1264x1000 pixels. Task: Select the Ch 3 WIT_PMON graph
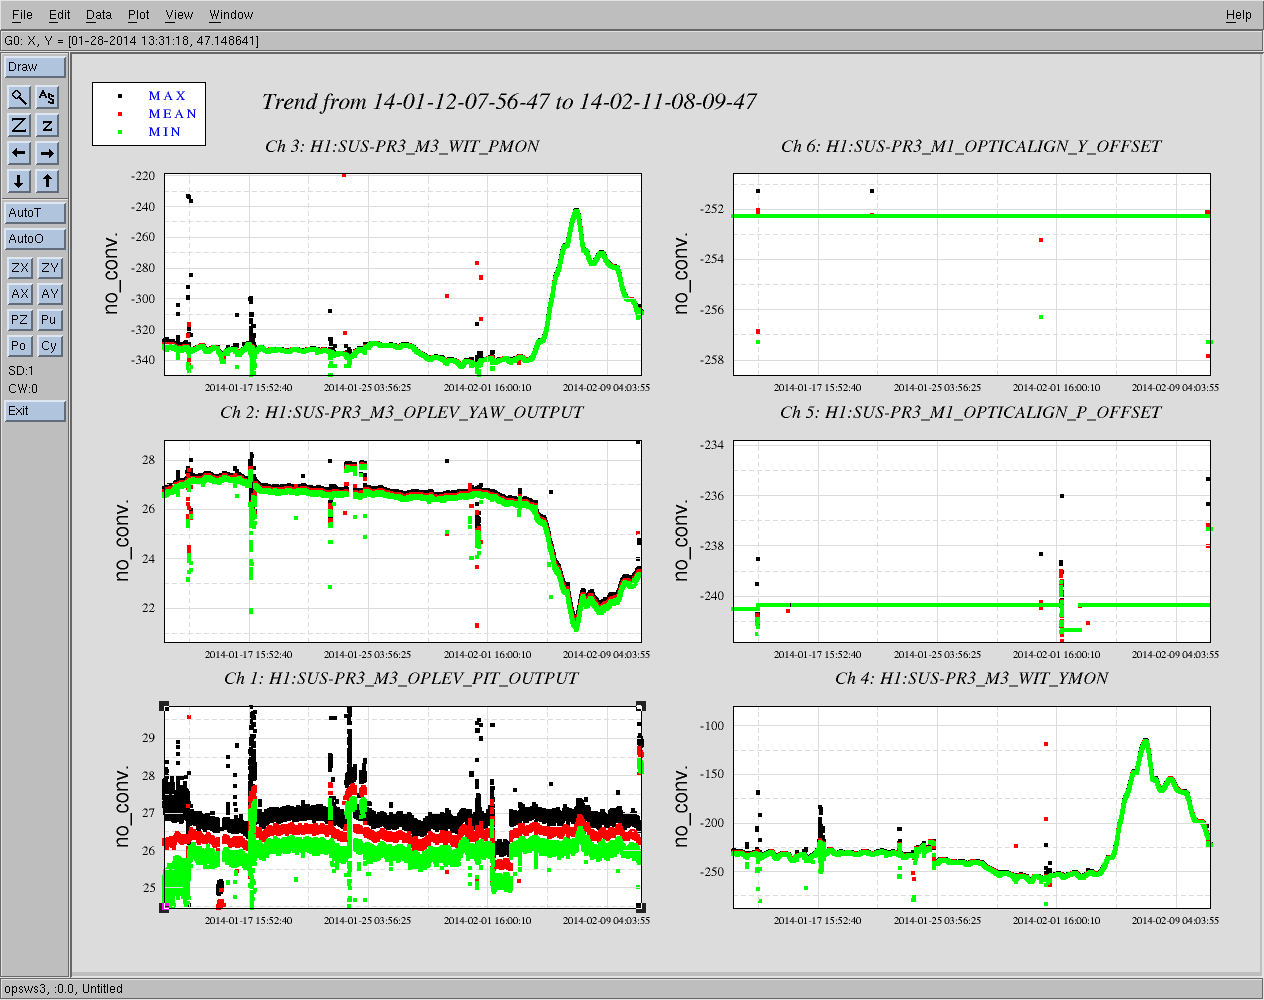click(x=402, y=275)
